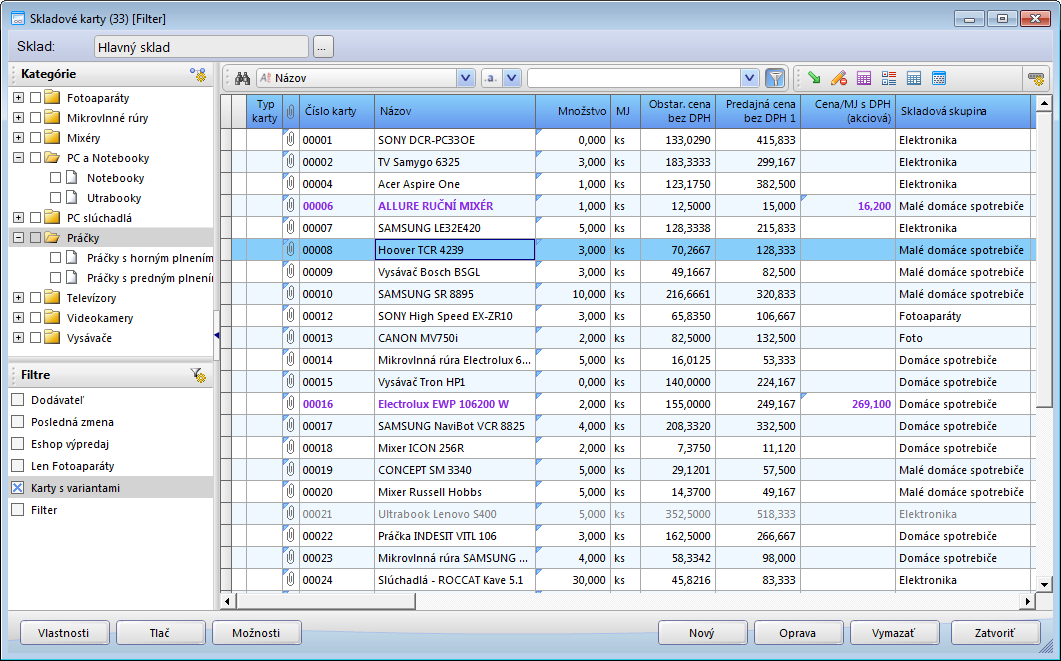This screenshot has width=1061, height=661.
Task: Click the Hlavný sklad warehouse field
Action: tap(201, 47)
